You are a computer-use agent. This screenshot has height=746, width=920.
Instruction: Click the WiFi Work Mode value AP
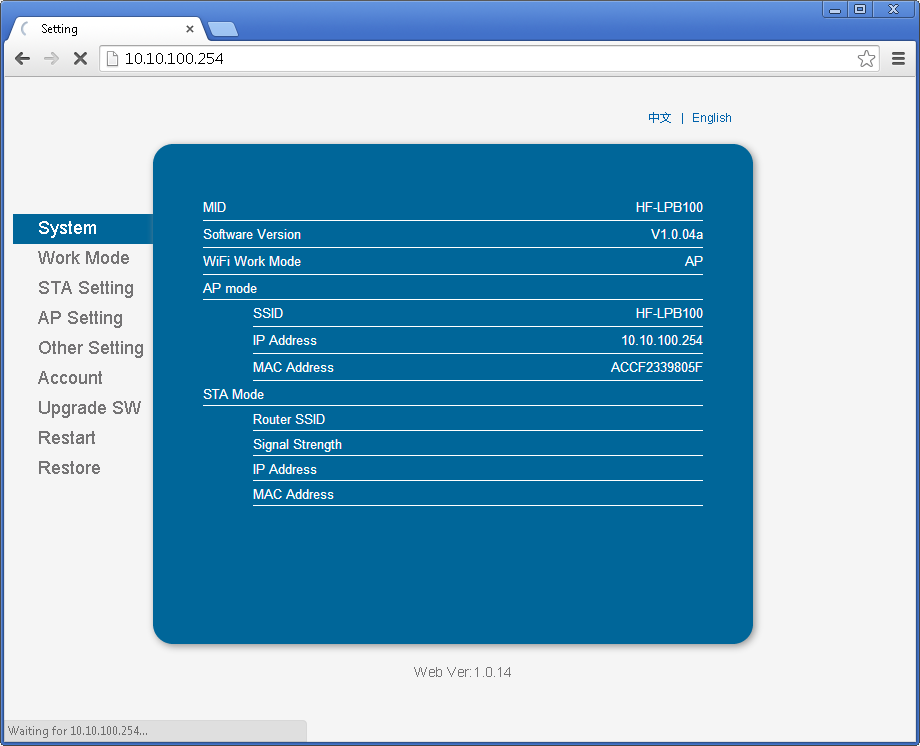[694, 261]
